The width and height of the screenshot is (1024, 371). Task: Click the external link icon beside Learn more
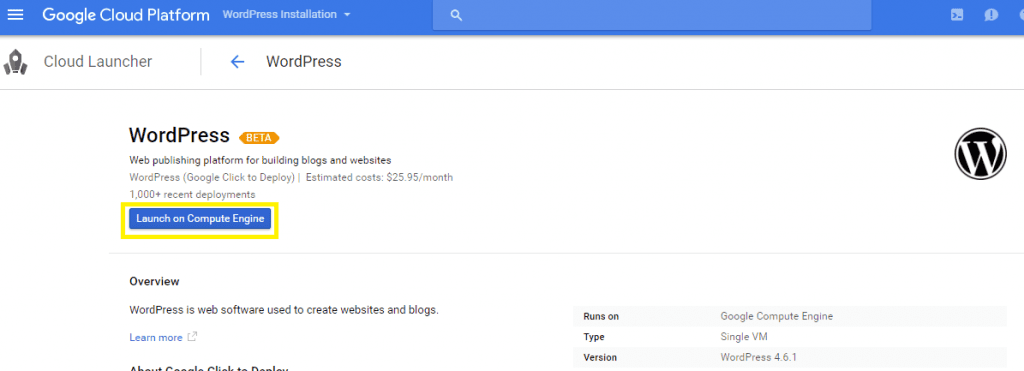[192, 337]
